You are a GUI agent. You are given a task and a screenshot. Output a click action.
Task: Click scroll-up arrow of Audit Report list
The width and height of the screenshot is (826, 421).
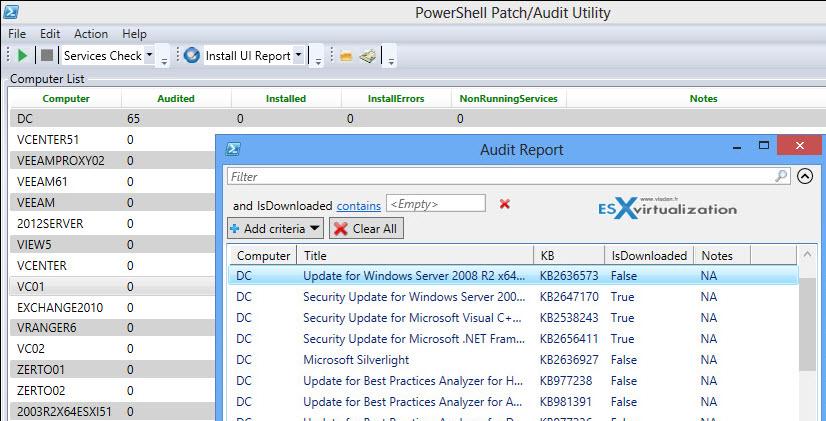807,256
